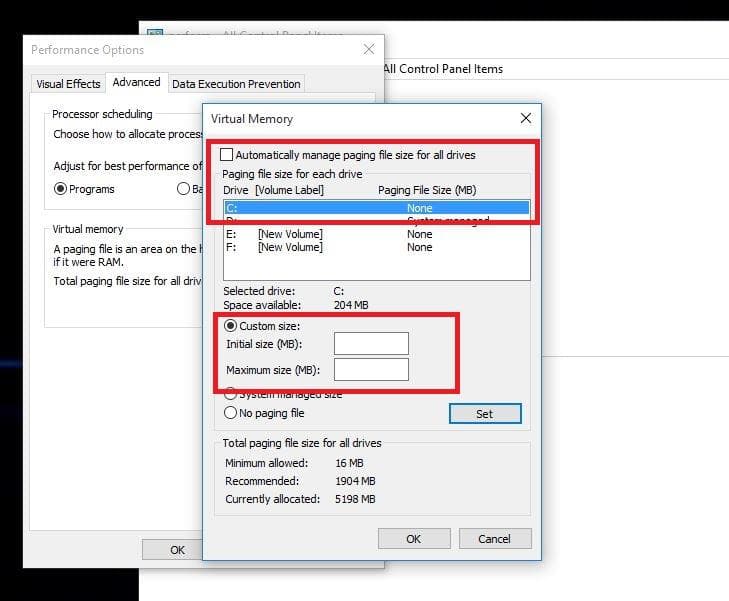Switch to the Visual Effects tab
Image resolution: width=729 pixels, height=601 pixels.
[68, 84]
